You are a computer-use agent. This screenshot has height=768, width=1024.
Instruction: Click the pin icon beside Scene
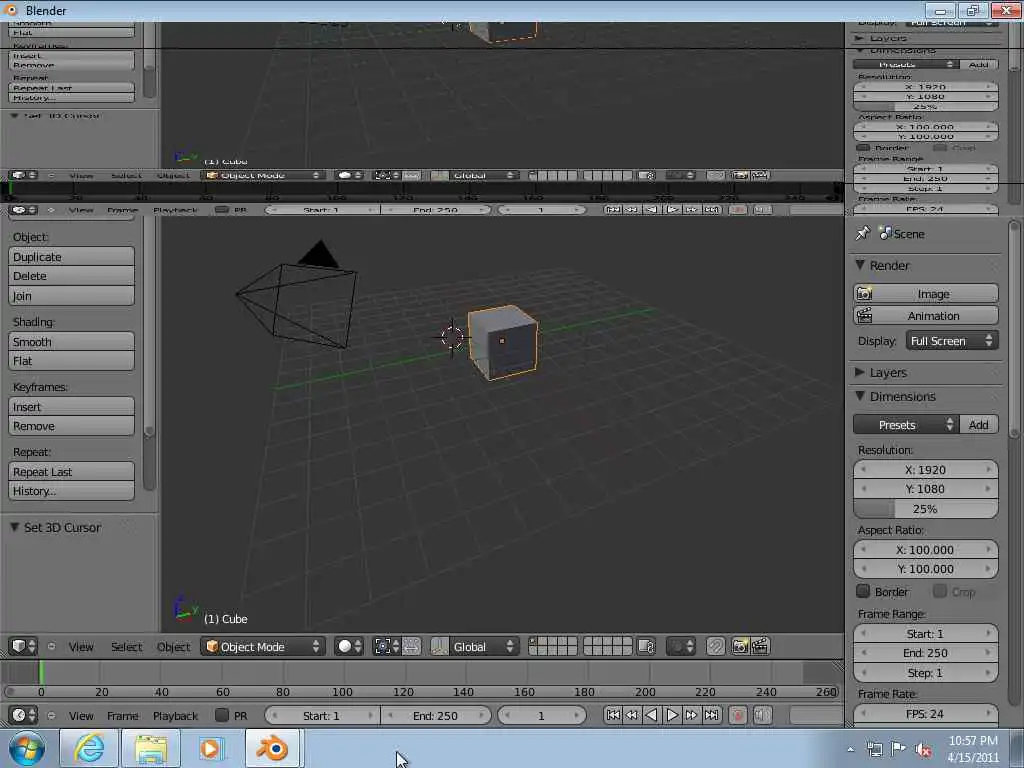863,233
